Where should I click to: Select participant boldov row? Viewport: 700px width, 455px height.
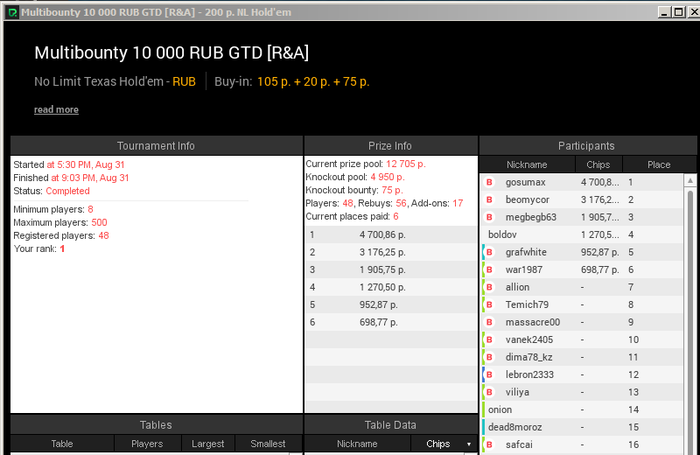tap(582, 234)
